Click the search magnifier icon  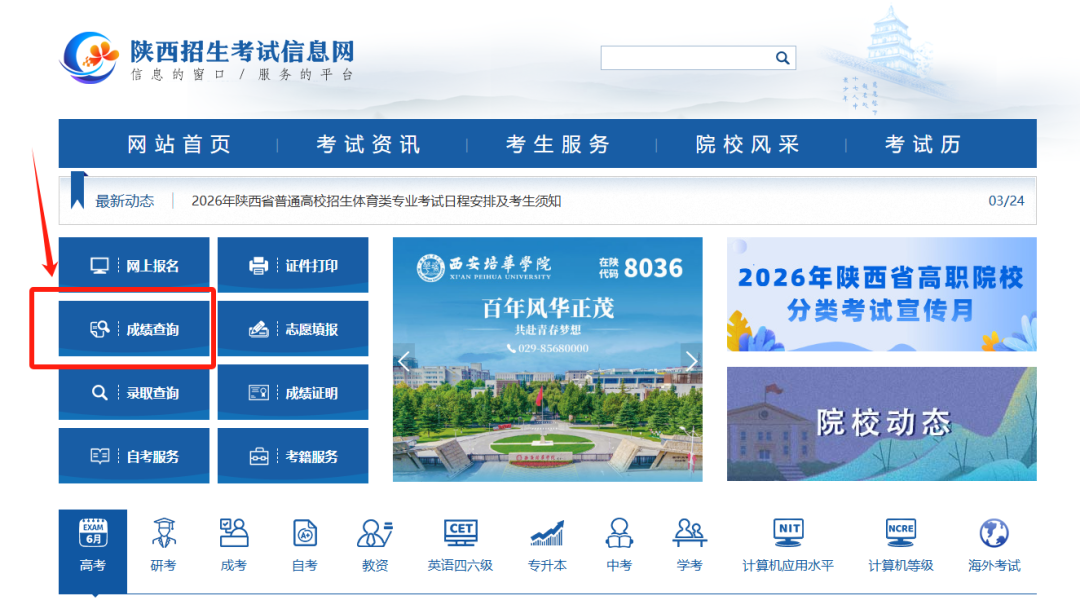[x=782, y=57]
